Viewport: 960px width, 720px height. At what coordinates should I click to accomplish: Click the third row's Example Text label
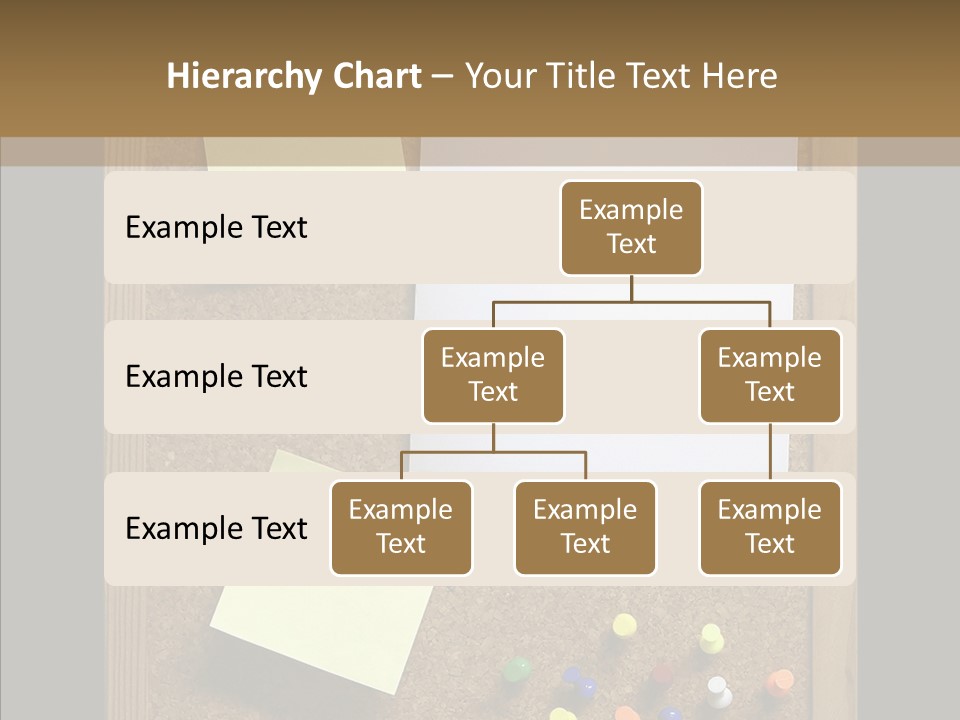click(216, 529)
